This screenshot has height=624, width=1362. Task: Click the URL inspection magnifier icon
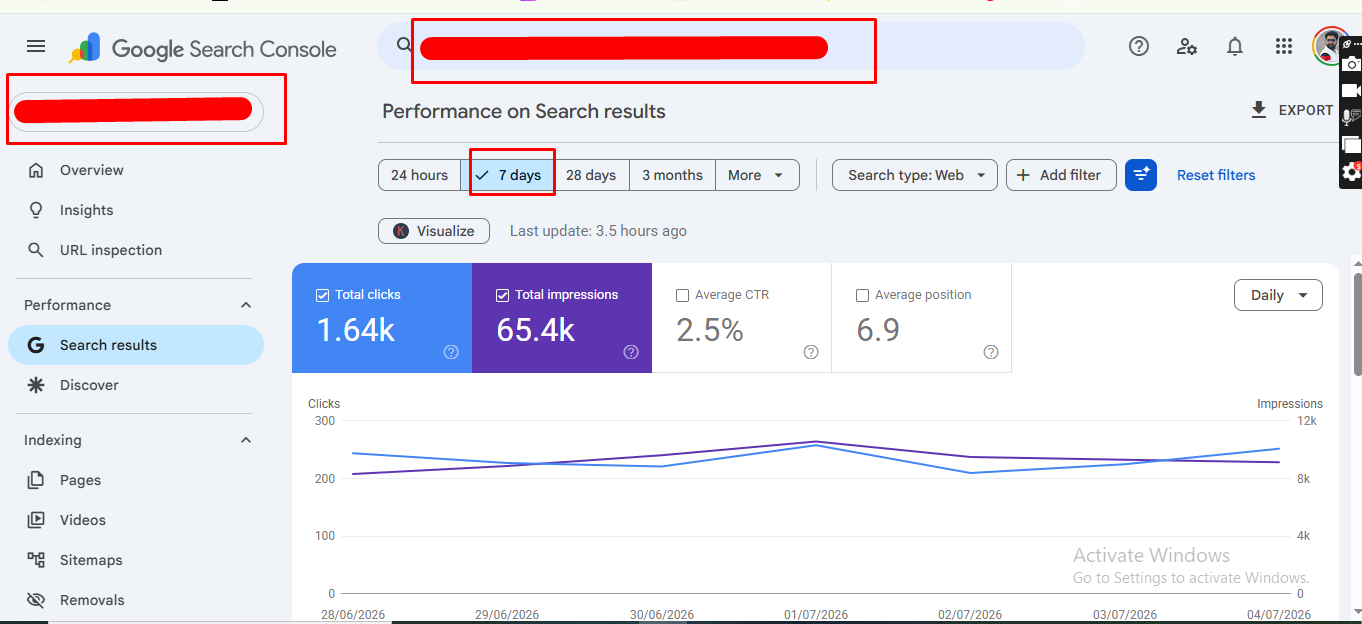tap(36, 250)
